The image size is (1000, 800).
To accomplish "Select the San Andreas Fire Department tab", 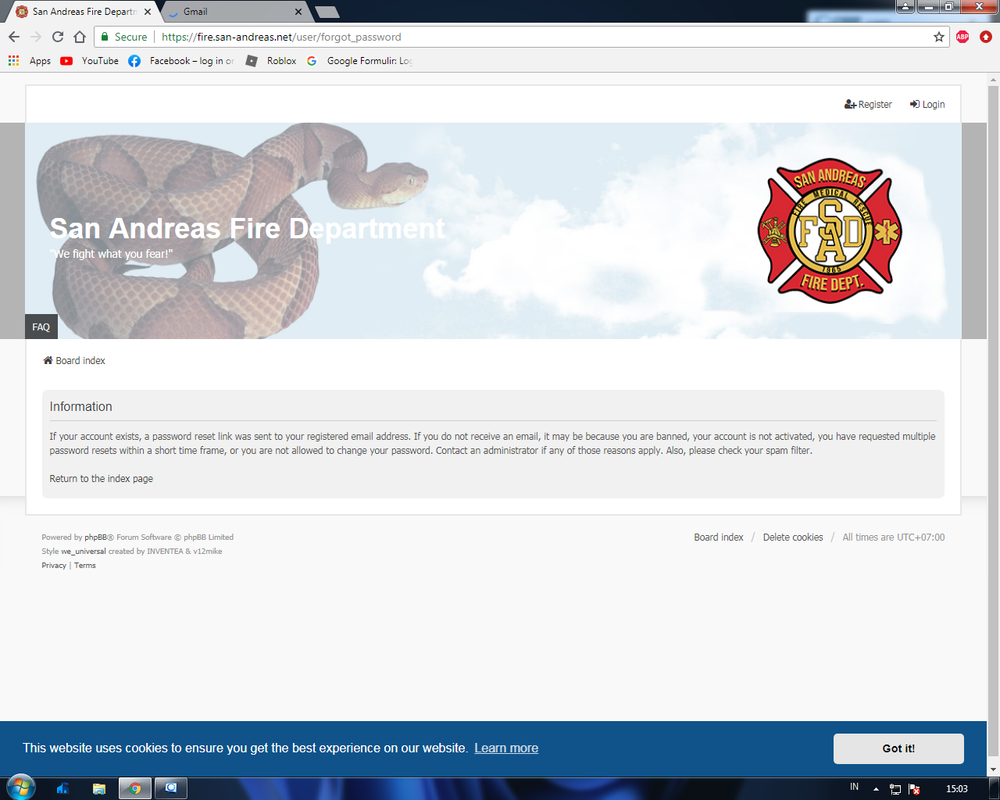I will pos(83,11).
